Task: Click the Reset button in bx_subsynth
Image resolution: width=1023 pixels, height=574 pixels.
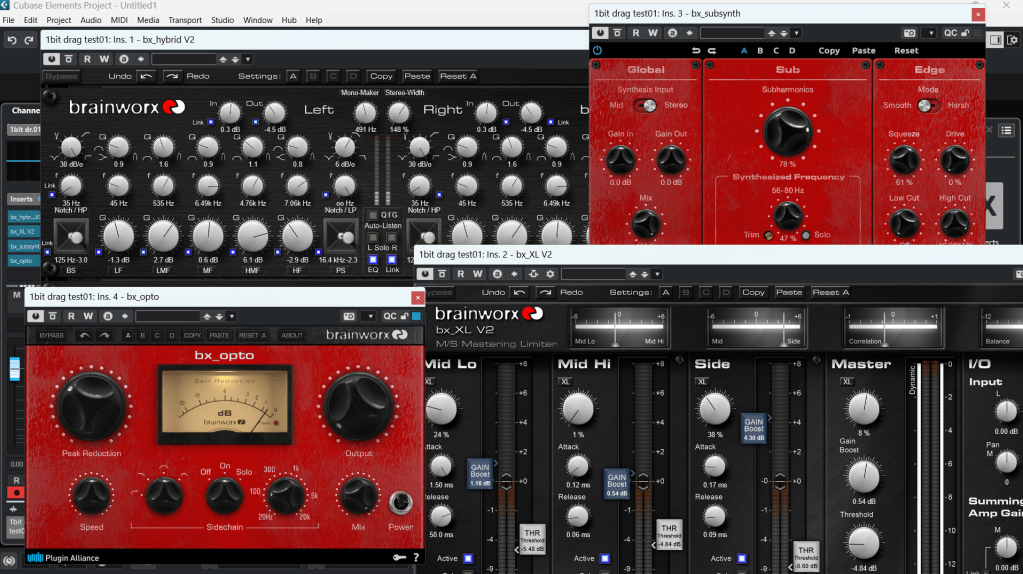Action: 906,50
